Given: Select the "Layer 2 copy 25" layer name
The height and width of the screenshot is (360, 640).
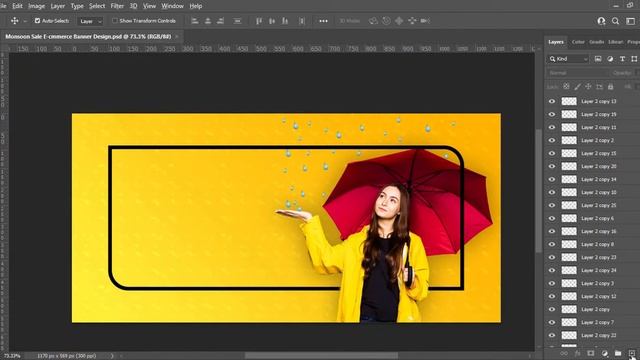Looking at the screenshot, I should pos(599,205).
